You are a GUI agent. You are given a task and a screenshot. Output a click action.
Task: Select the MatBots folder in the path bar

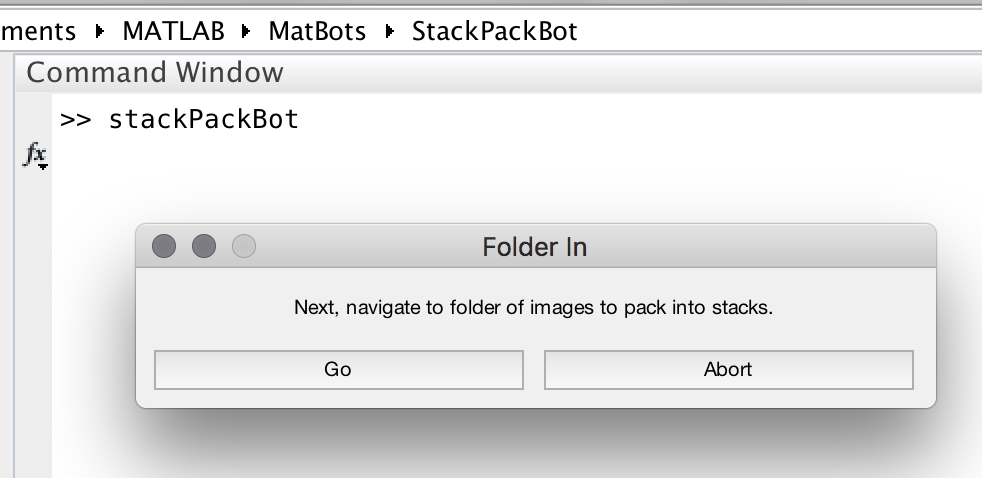click(317, 31)
